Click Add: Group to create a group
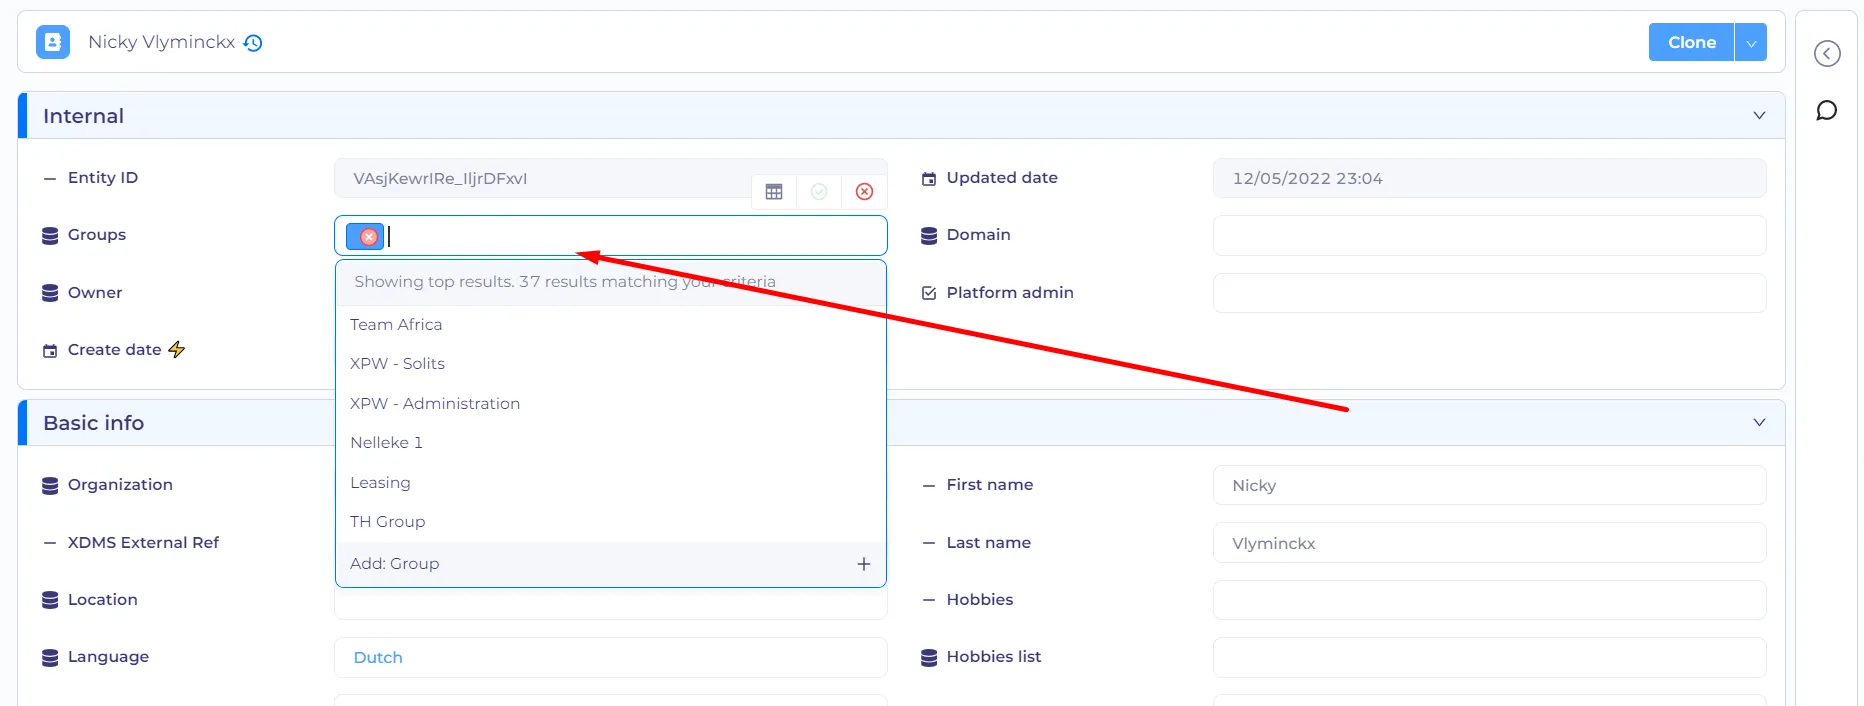Image resolution: width=1864 pixels, height=706 pixels. pos(611,564)
